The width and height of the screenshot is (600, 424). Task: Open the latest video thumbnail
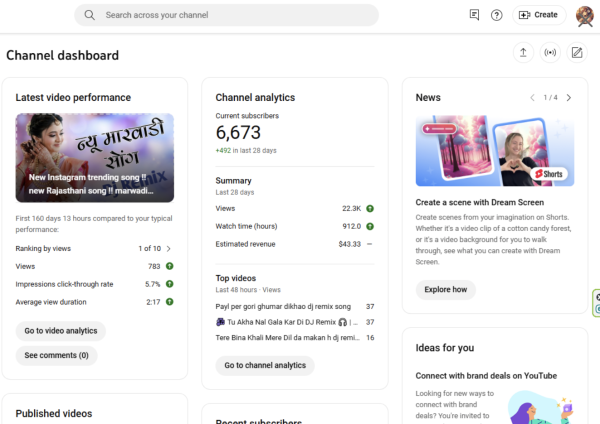[x=95, y=158]
